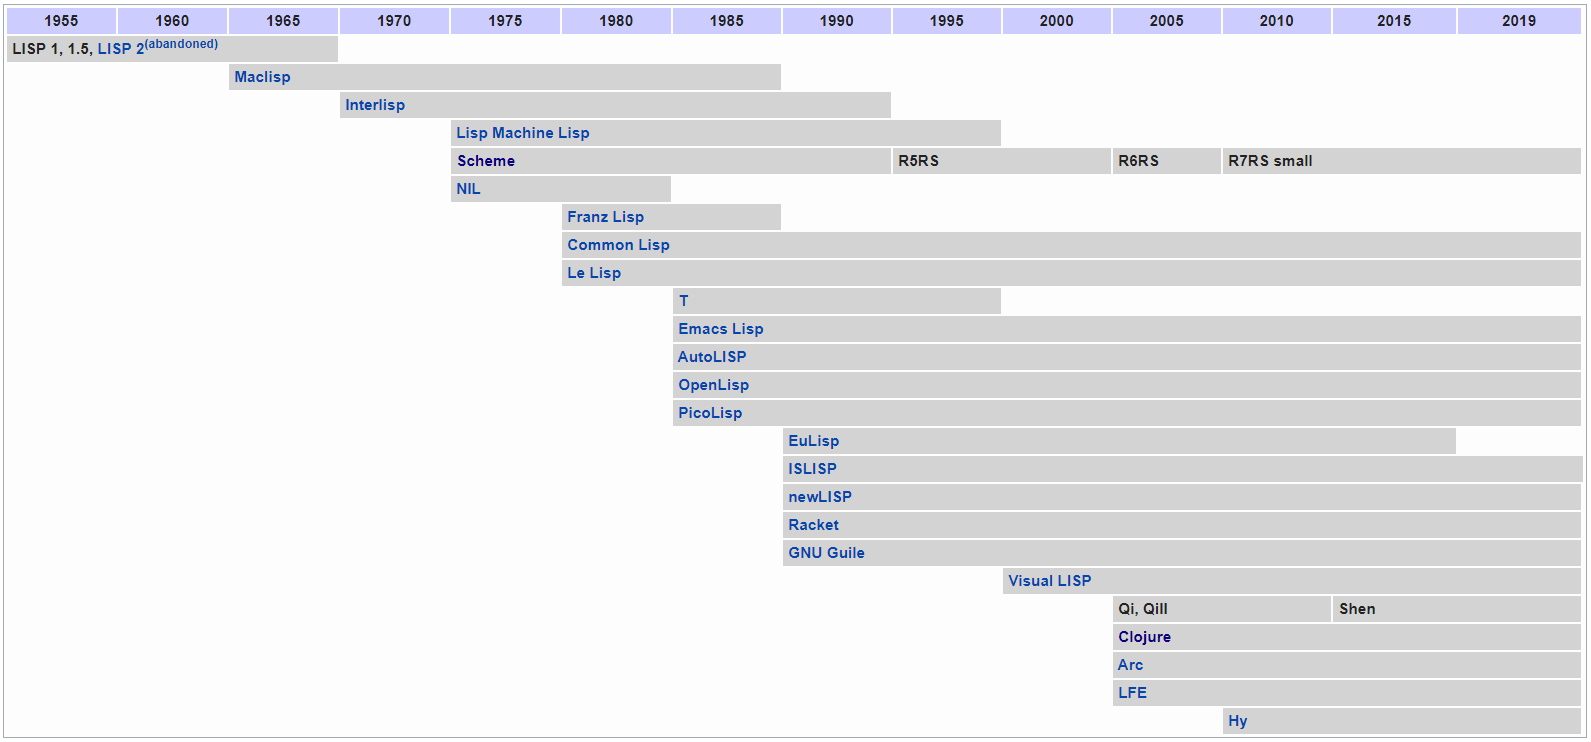Open the Racket link

tap(813, 525)
